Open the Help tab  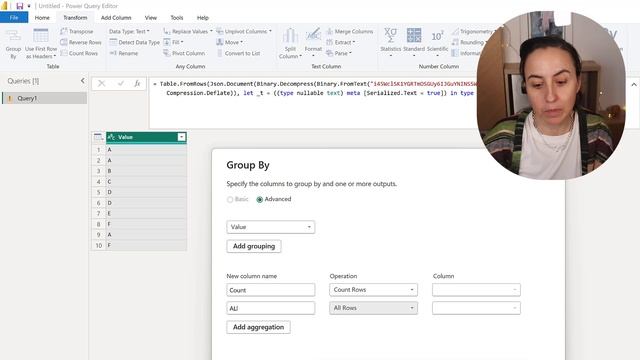coord(203,18)
